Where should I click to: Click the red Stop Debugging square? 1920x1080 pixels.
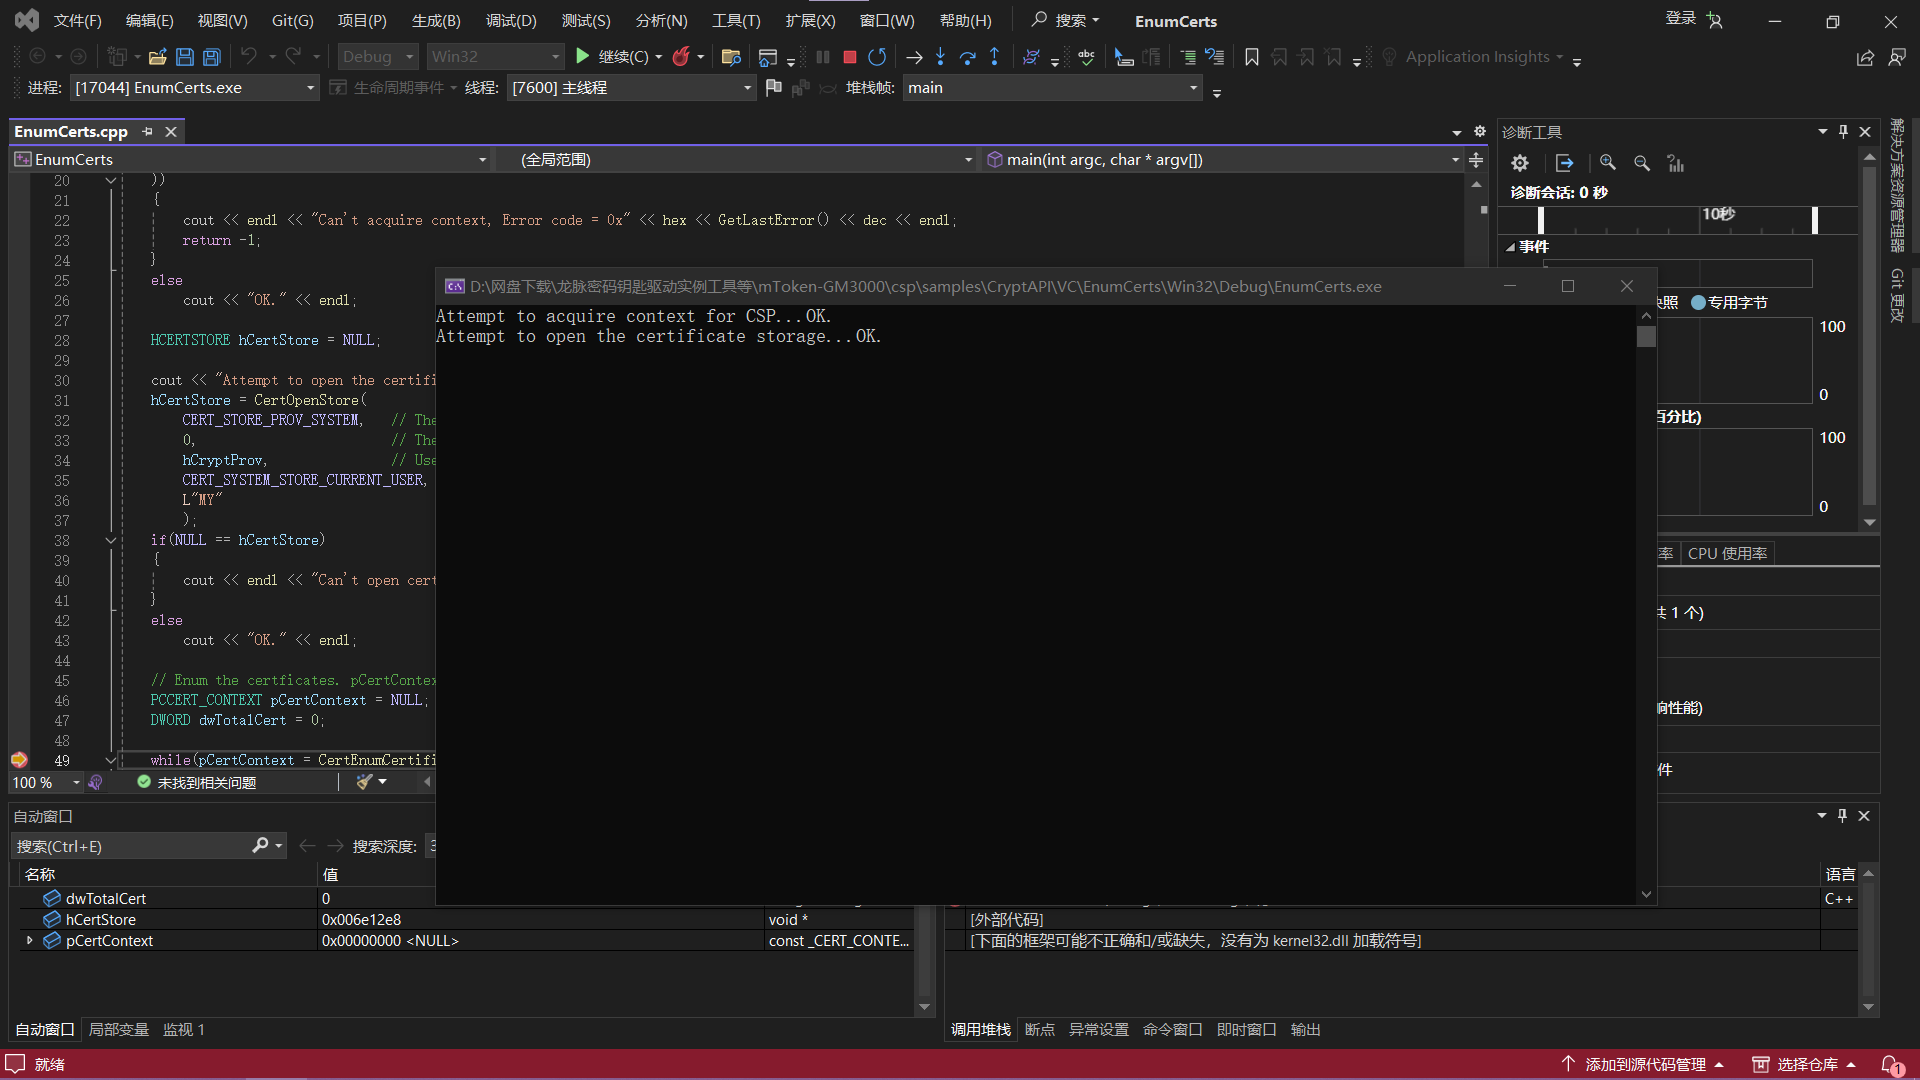coord(849,57)
